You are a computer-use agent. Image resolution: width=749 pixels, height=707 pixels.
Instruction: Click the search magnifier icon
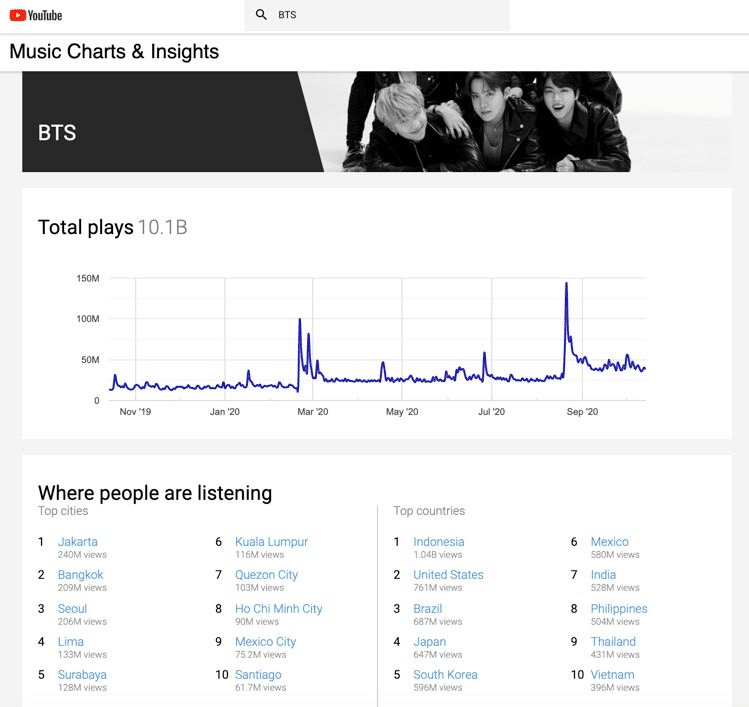pyautogui.click(x=261, y=14)
